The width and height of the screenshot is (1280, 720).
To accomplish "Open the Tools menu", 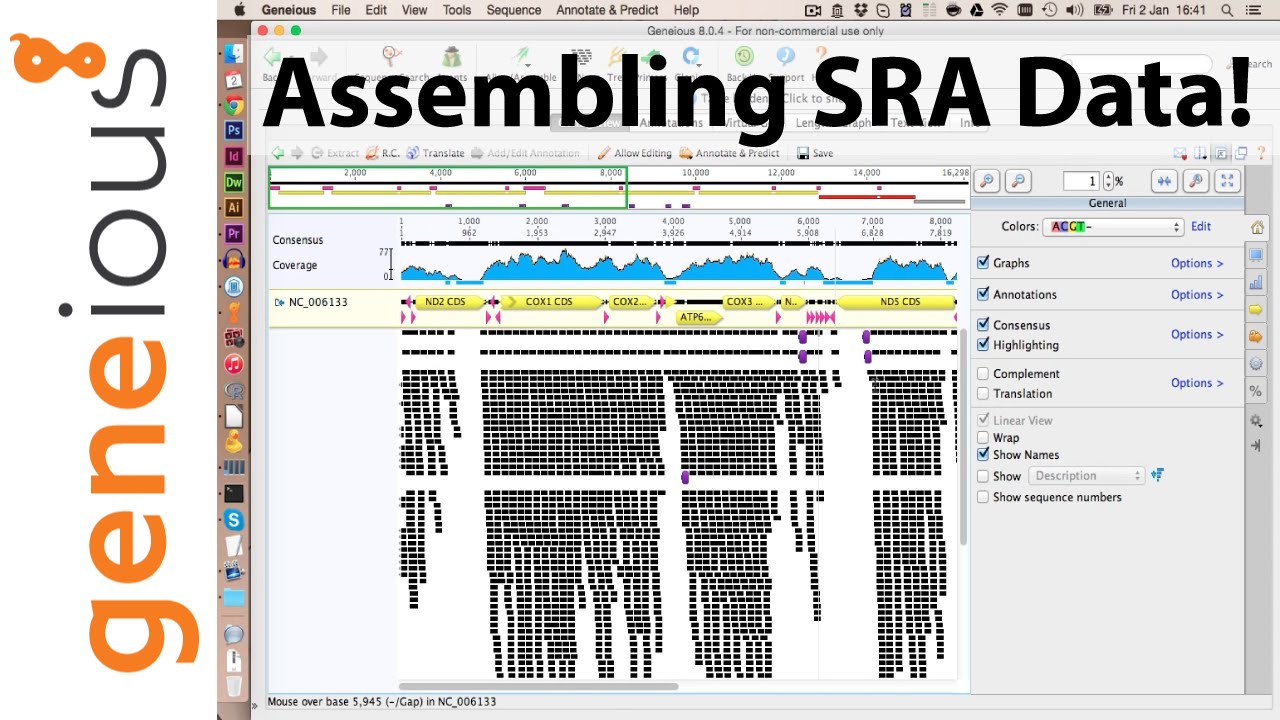I will (x=457, y=10).
